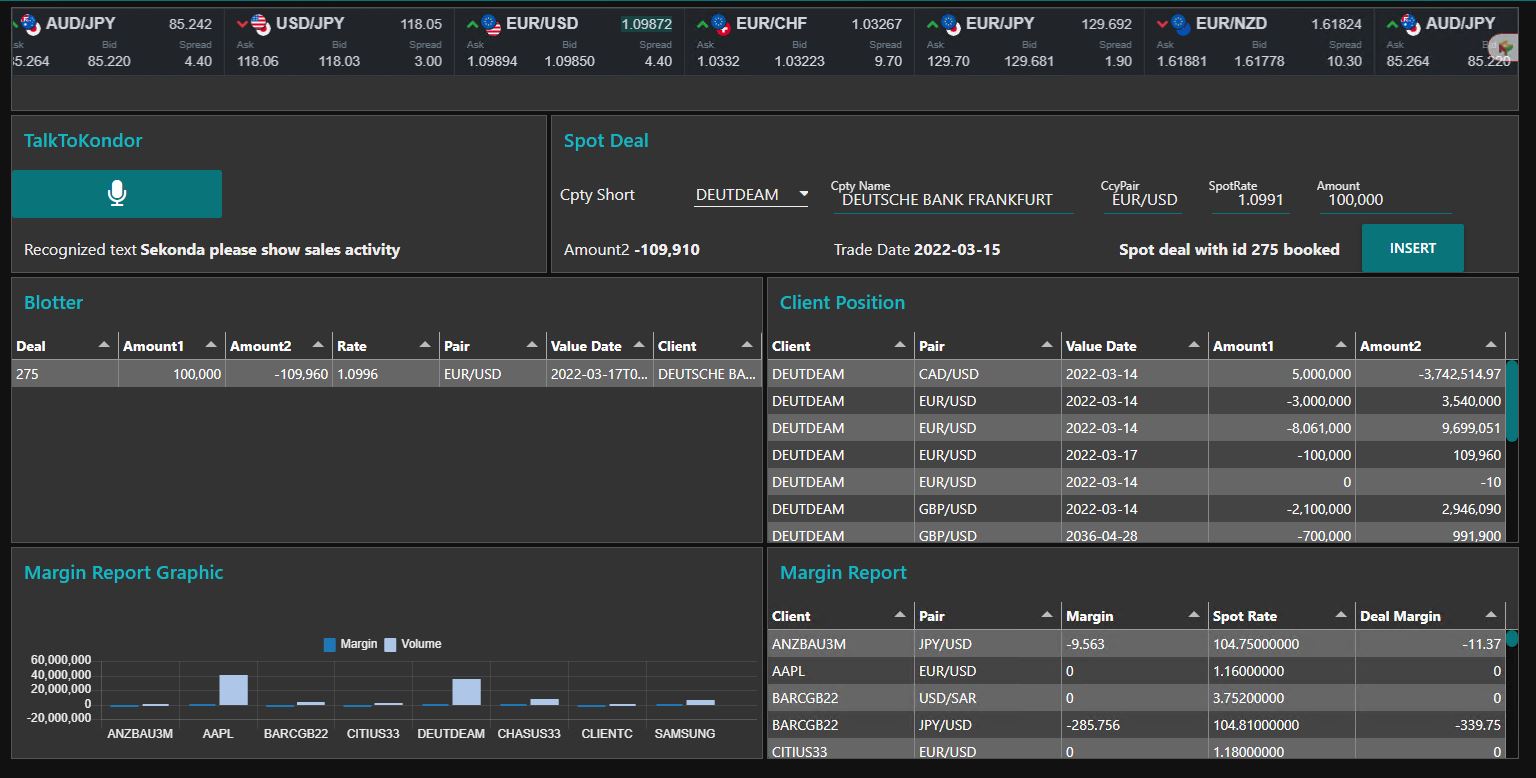Click the Trade Date 2022-03-15 value
1536x778 pixels.
(x=957, y=250)
